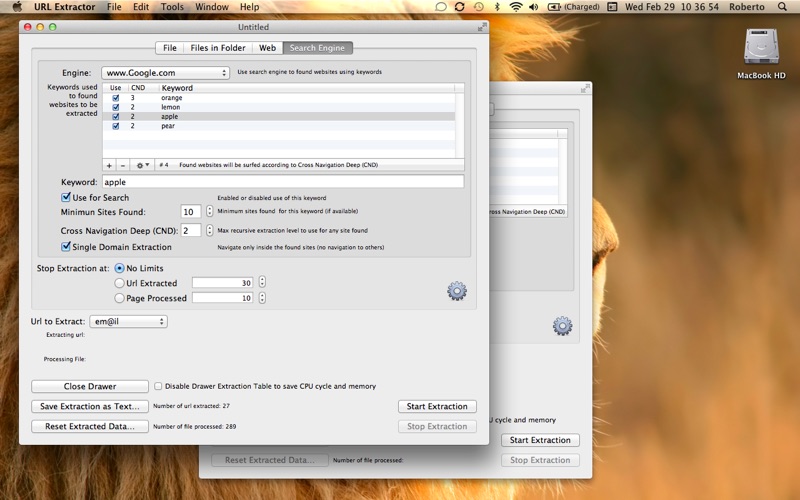The height and width of the screenshot is (500, 800).
Task: Click the minus button to remove keyword
Action: tap(122, 165)
